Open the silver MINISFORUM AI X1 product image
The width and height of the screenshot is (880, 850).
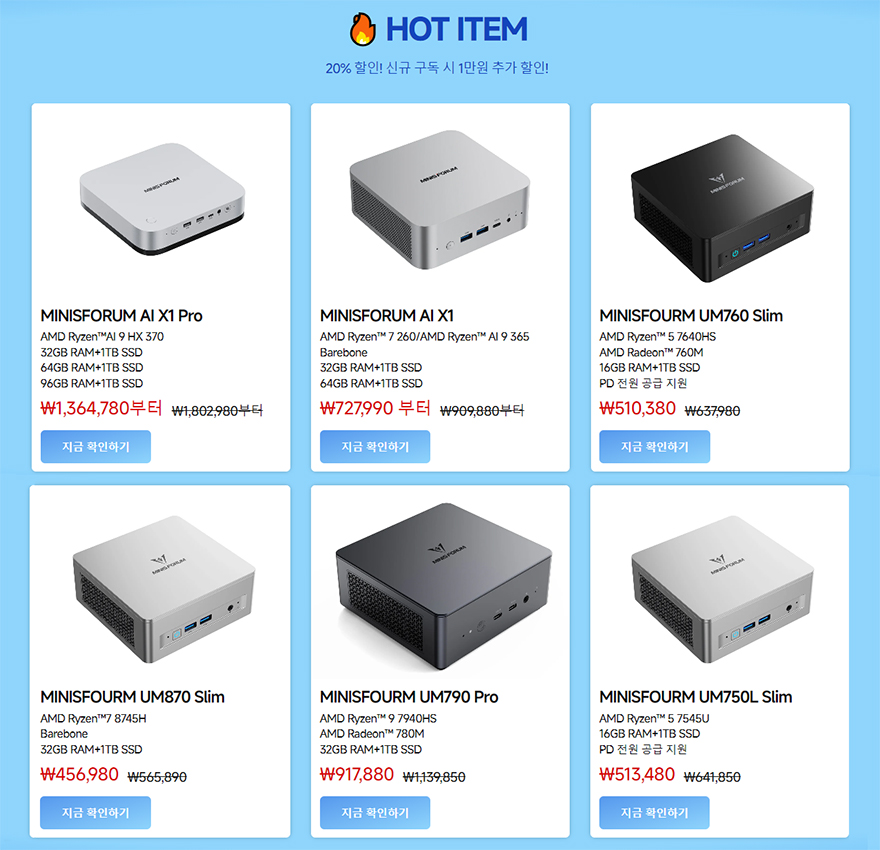pyautogui.click(x=439, y=200)
